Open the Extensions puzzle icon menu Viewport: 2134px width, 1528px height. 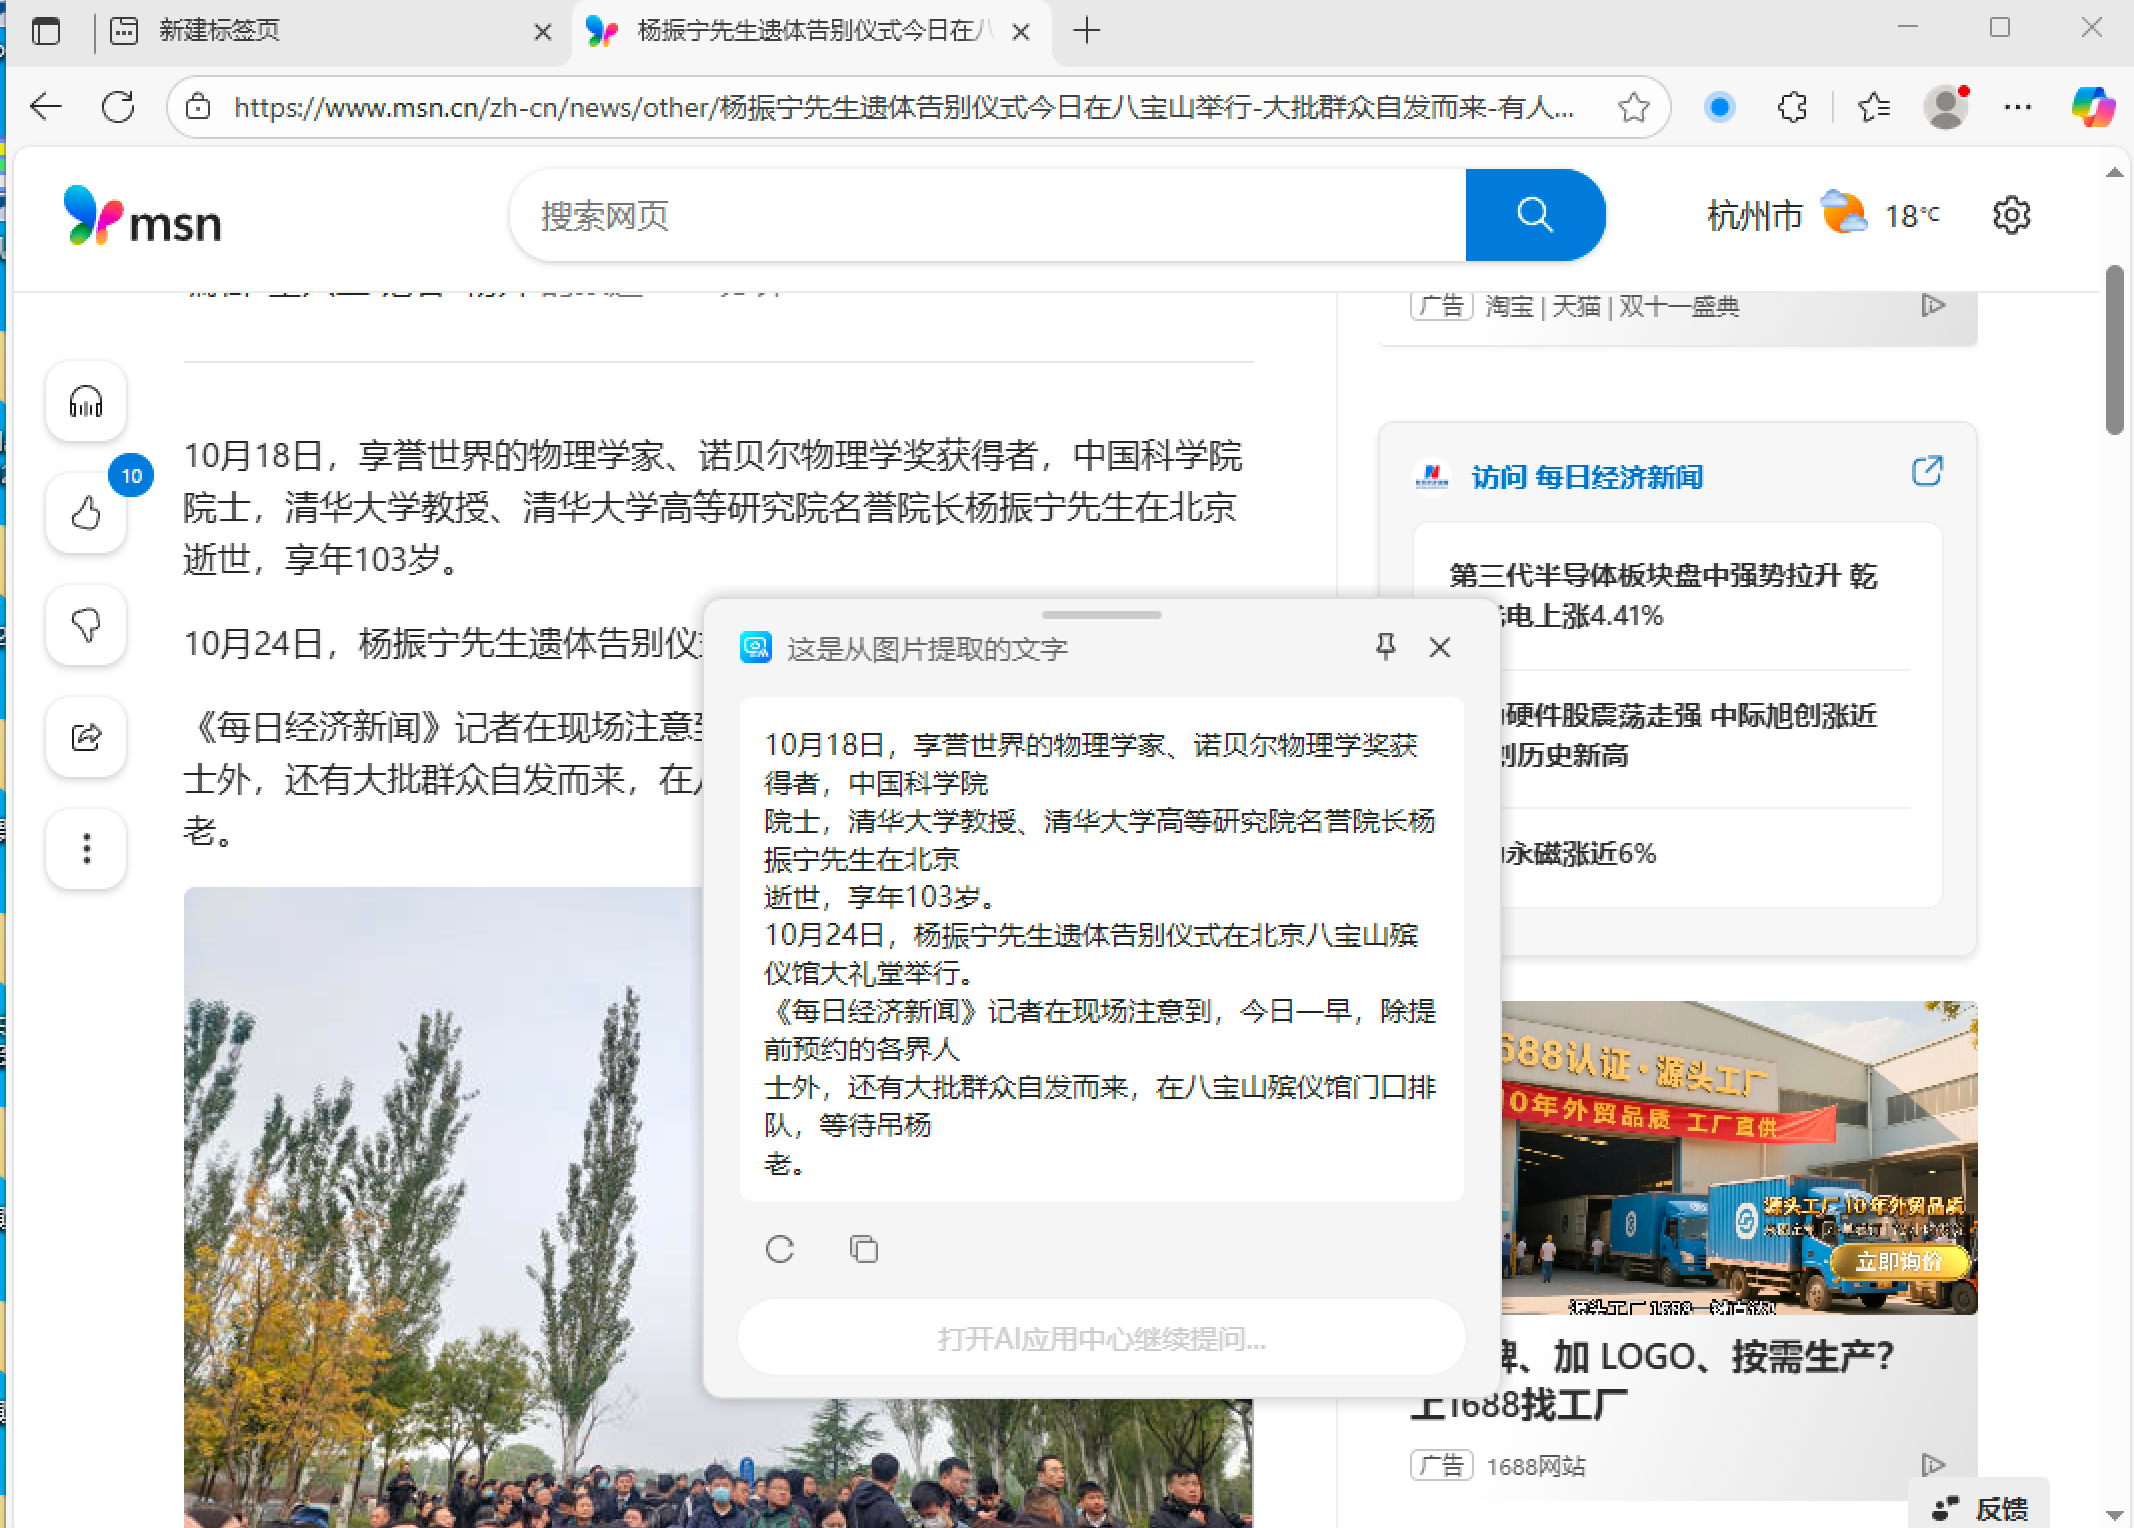[1792, 107]
